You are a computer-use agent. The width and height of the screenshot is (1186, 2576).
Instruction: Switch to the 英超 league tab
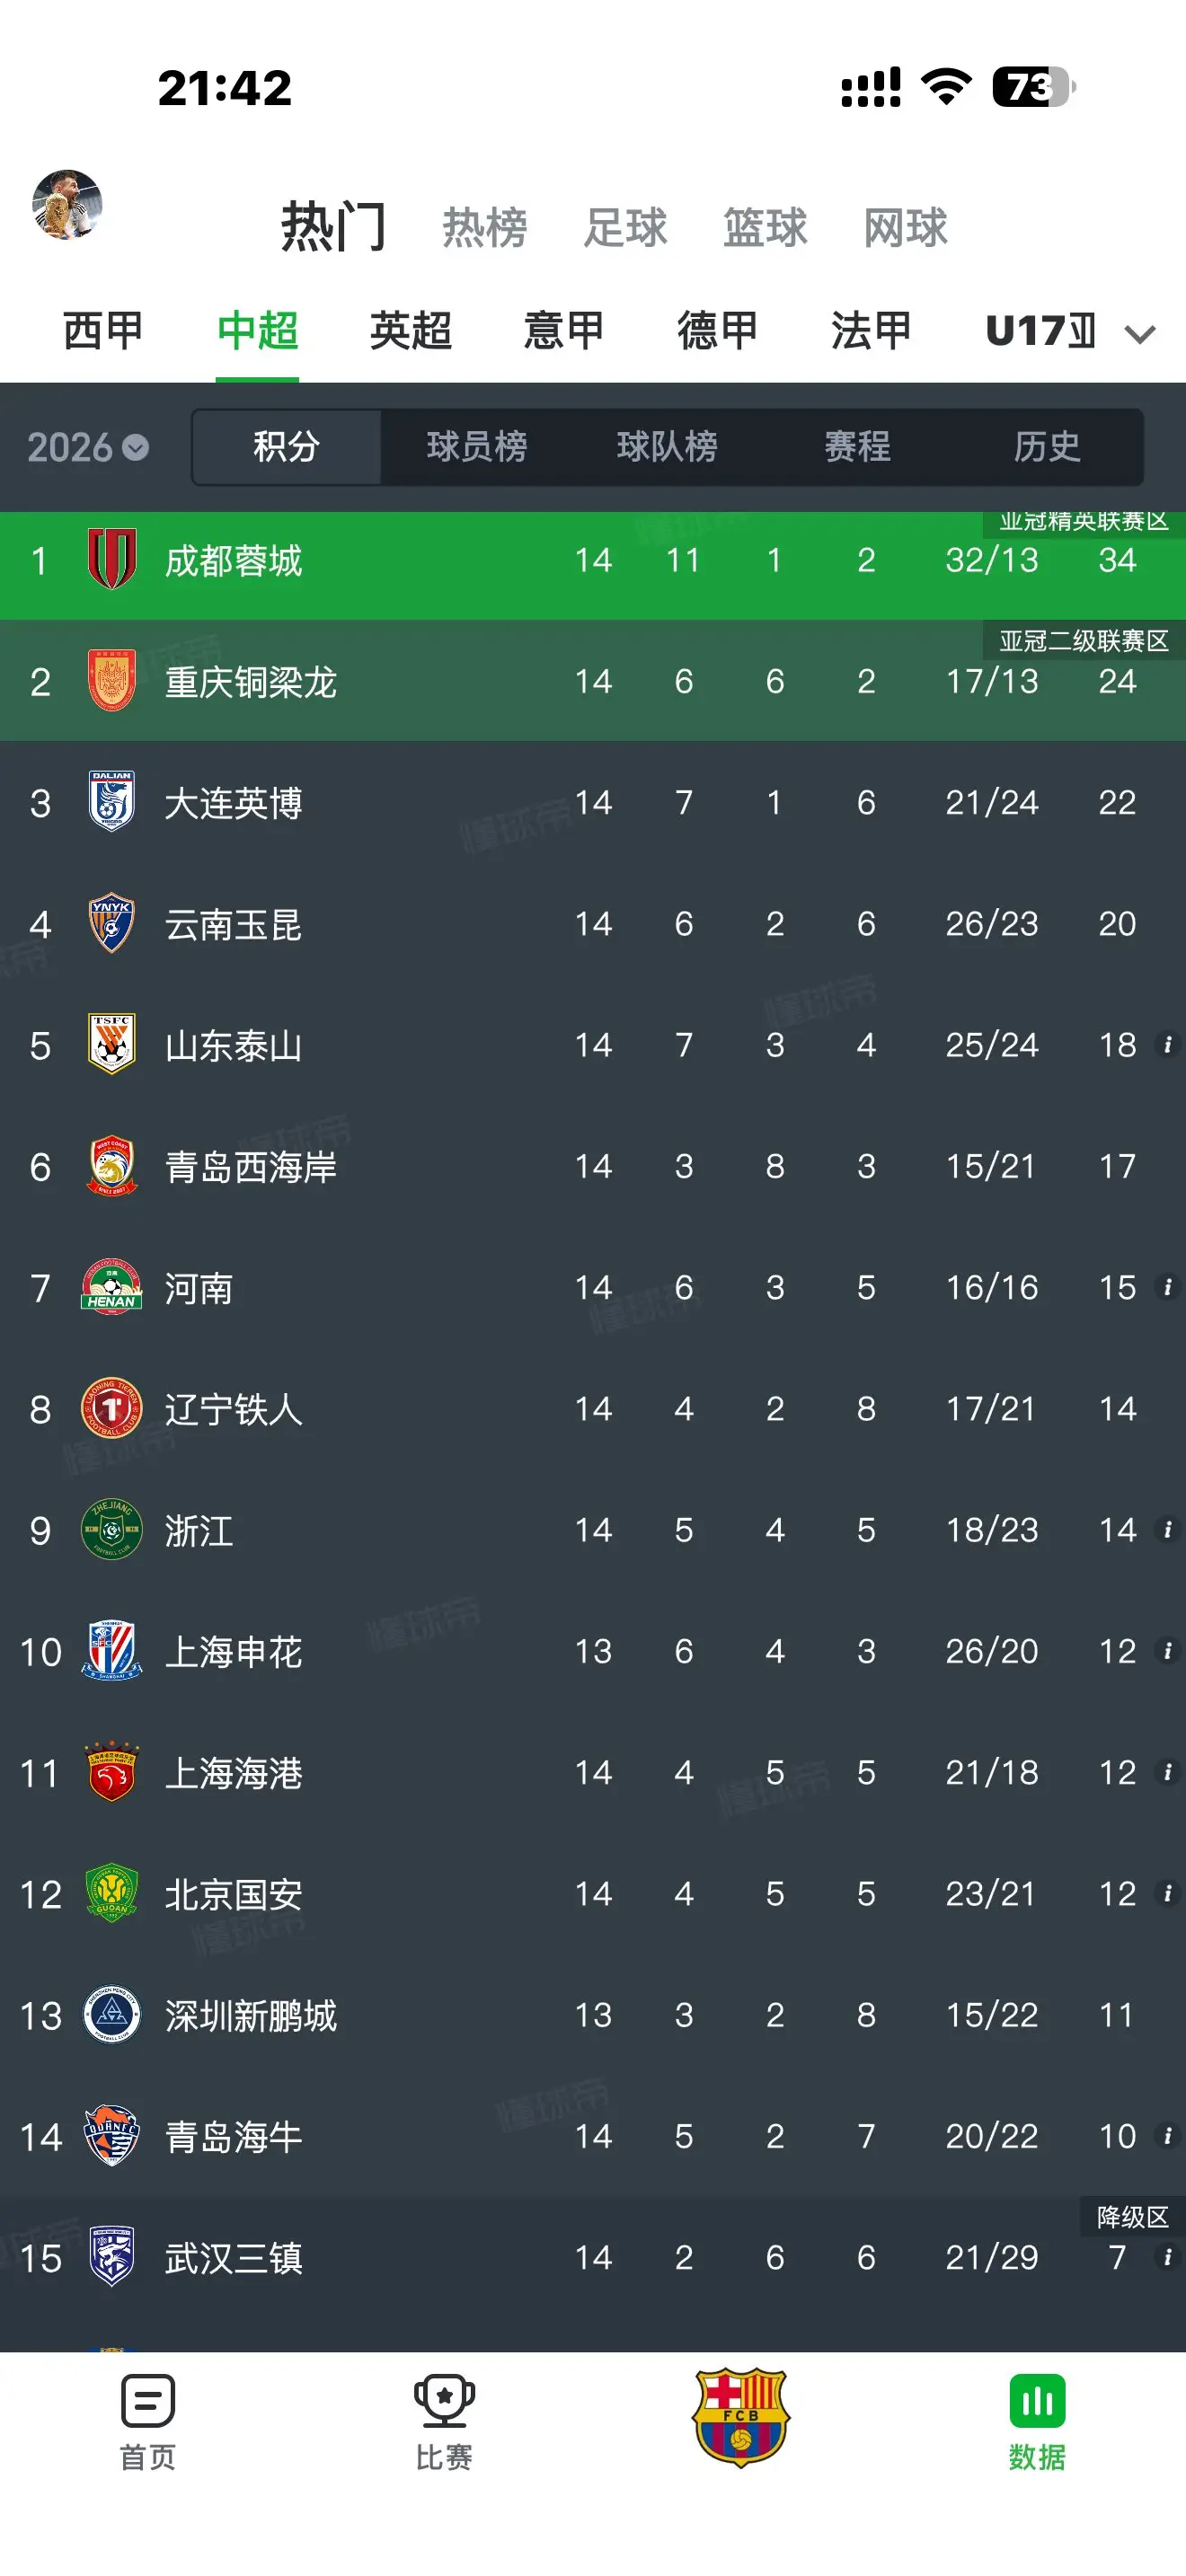(x=411, y=331)
